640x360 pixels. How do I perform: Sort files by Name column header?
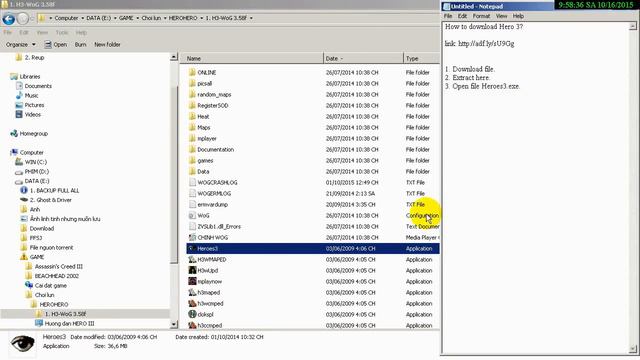(x=251, y=58)
